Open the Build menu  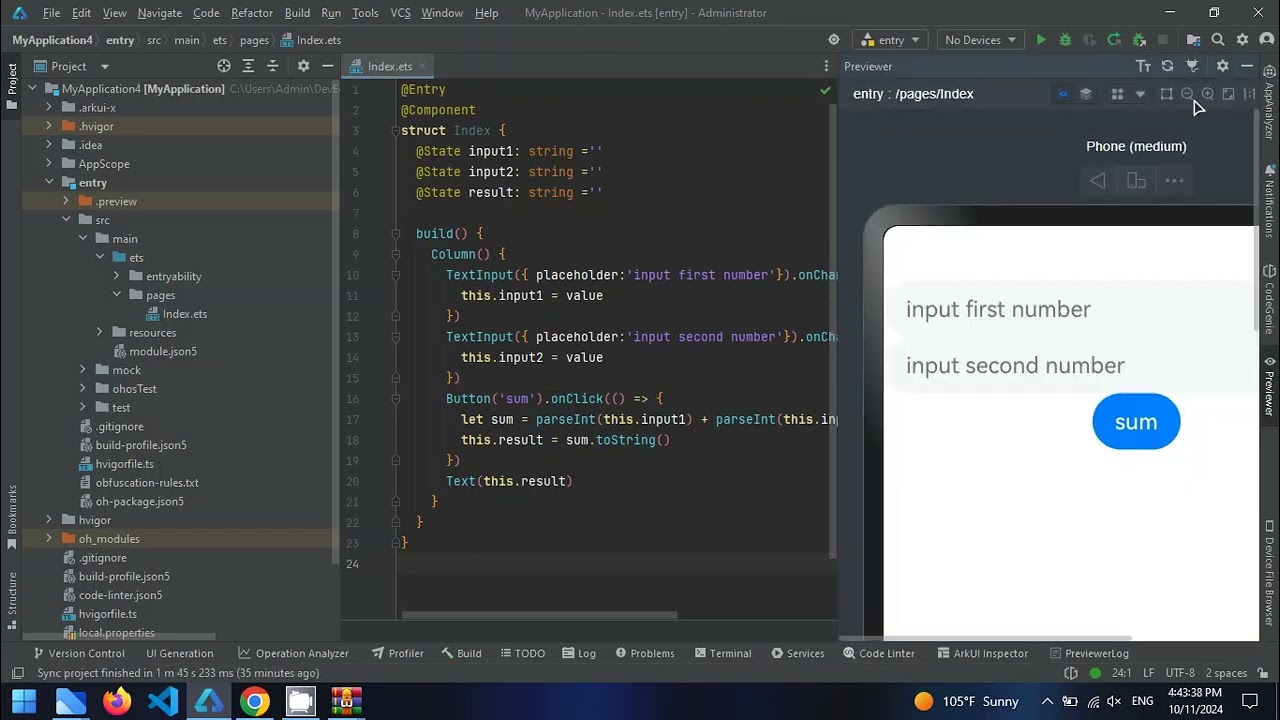297,13
